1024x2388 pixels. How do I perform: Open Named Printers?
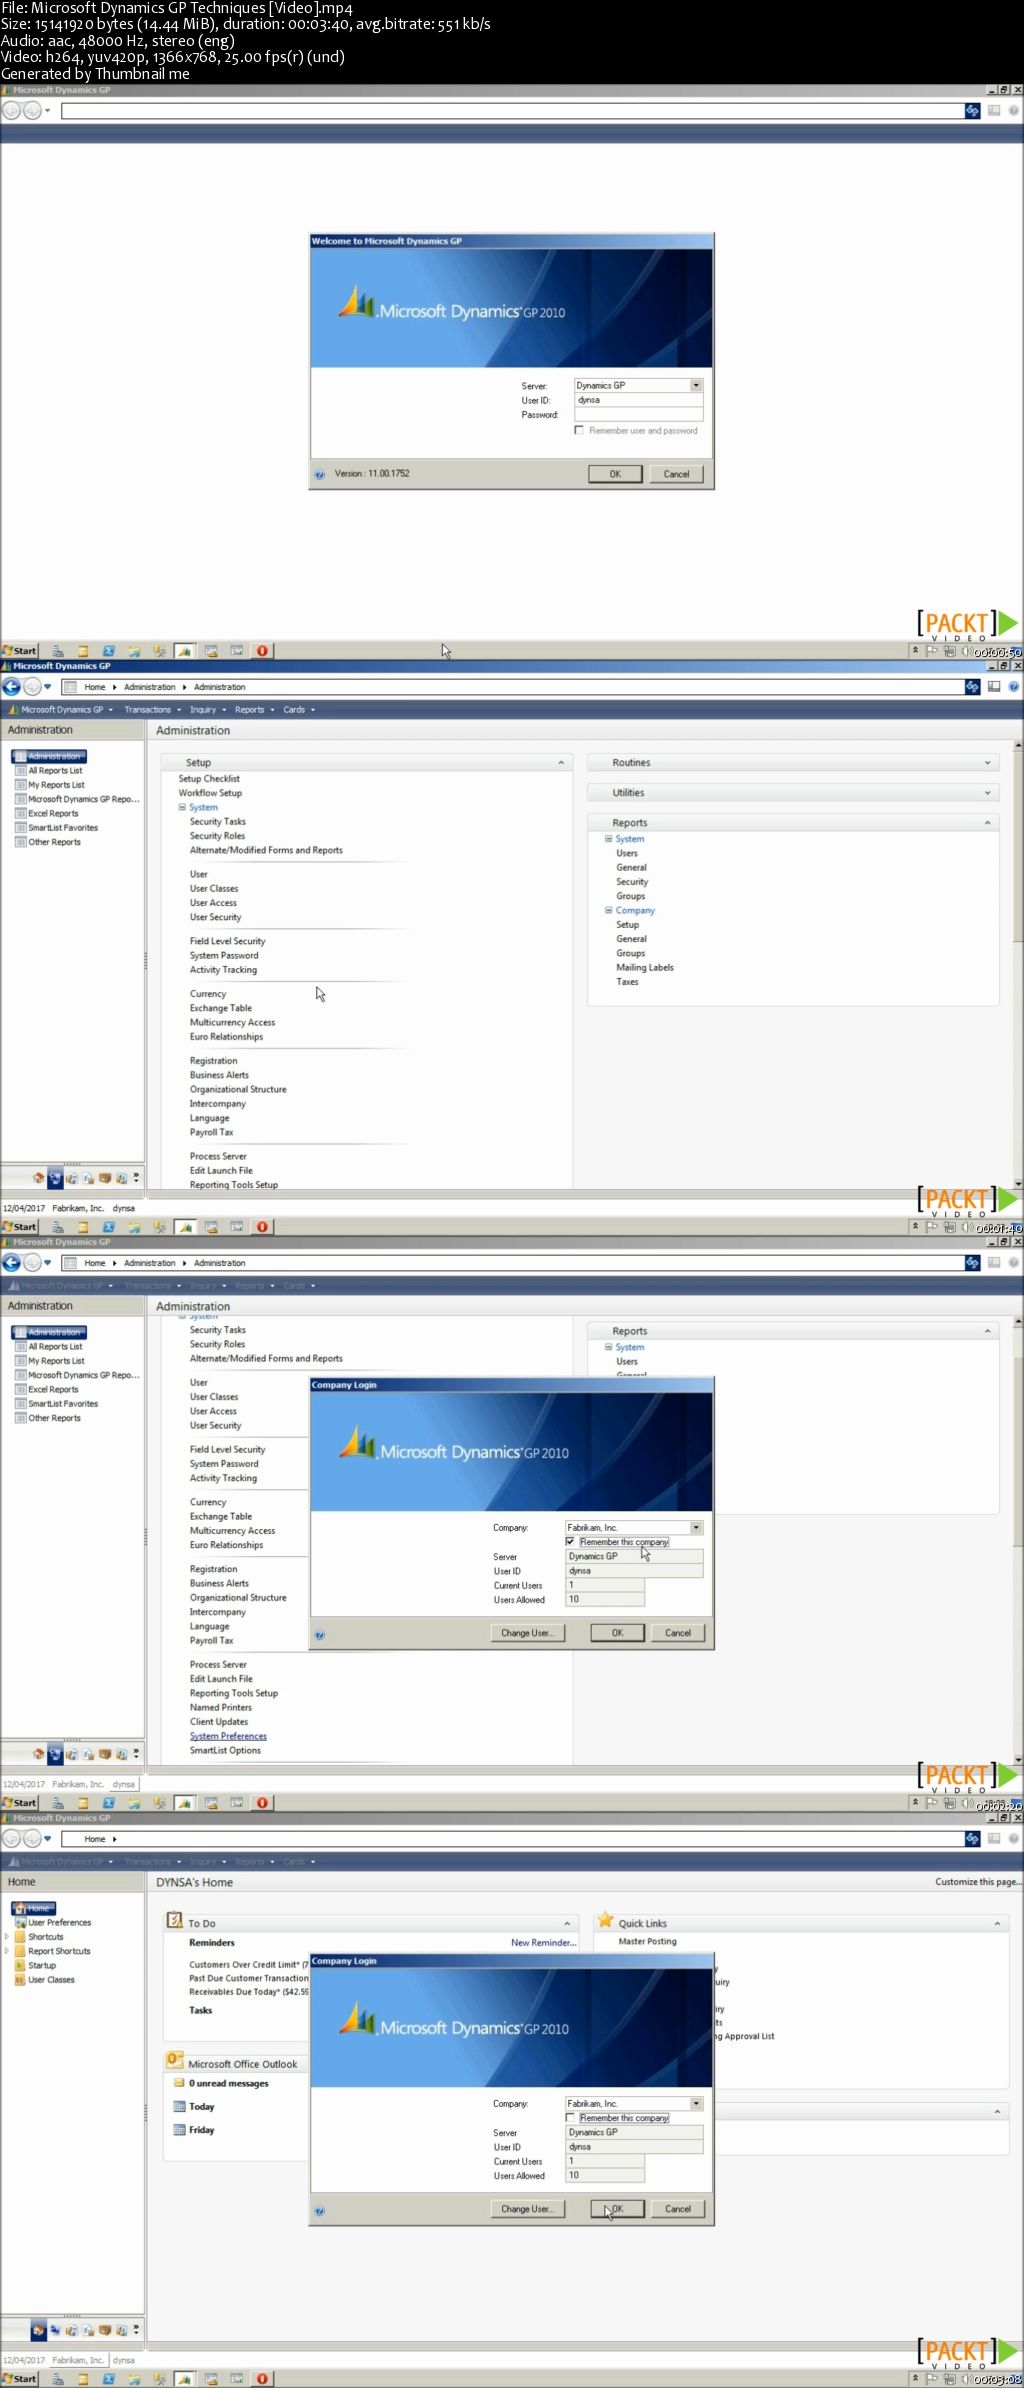point(221,1707)
